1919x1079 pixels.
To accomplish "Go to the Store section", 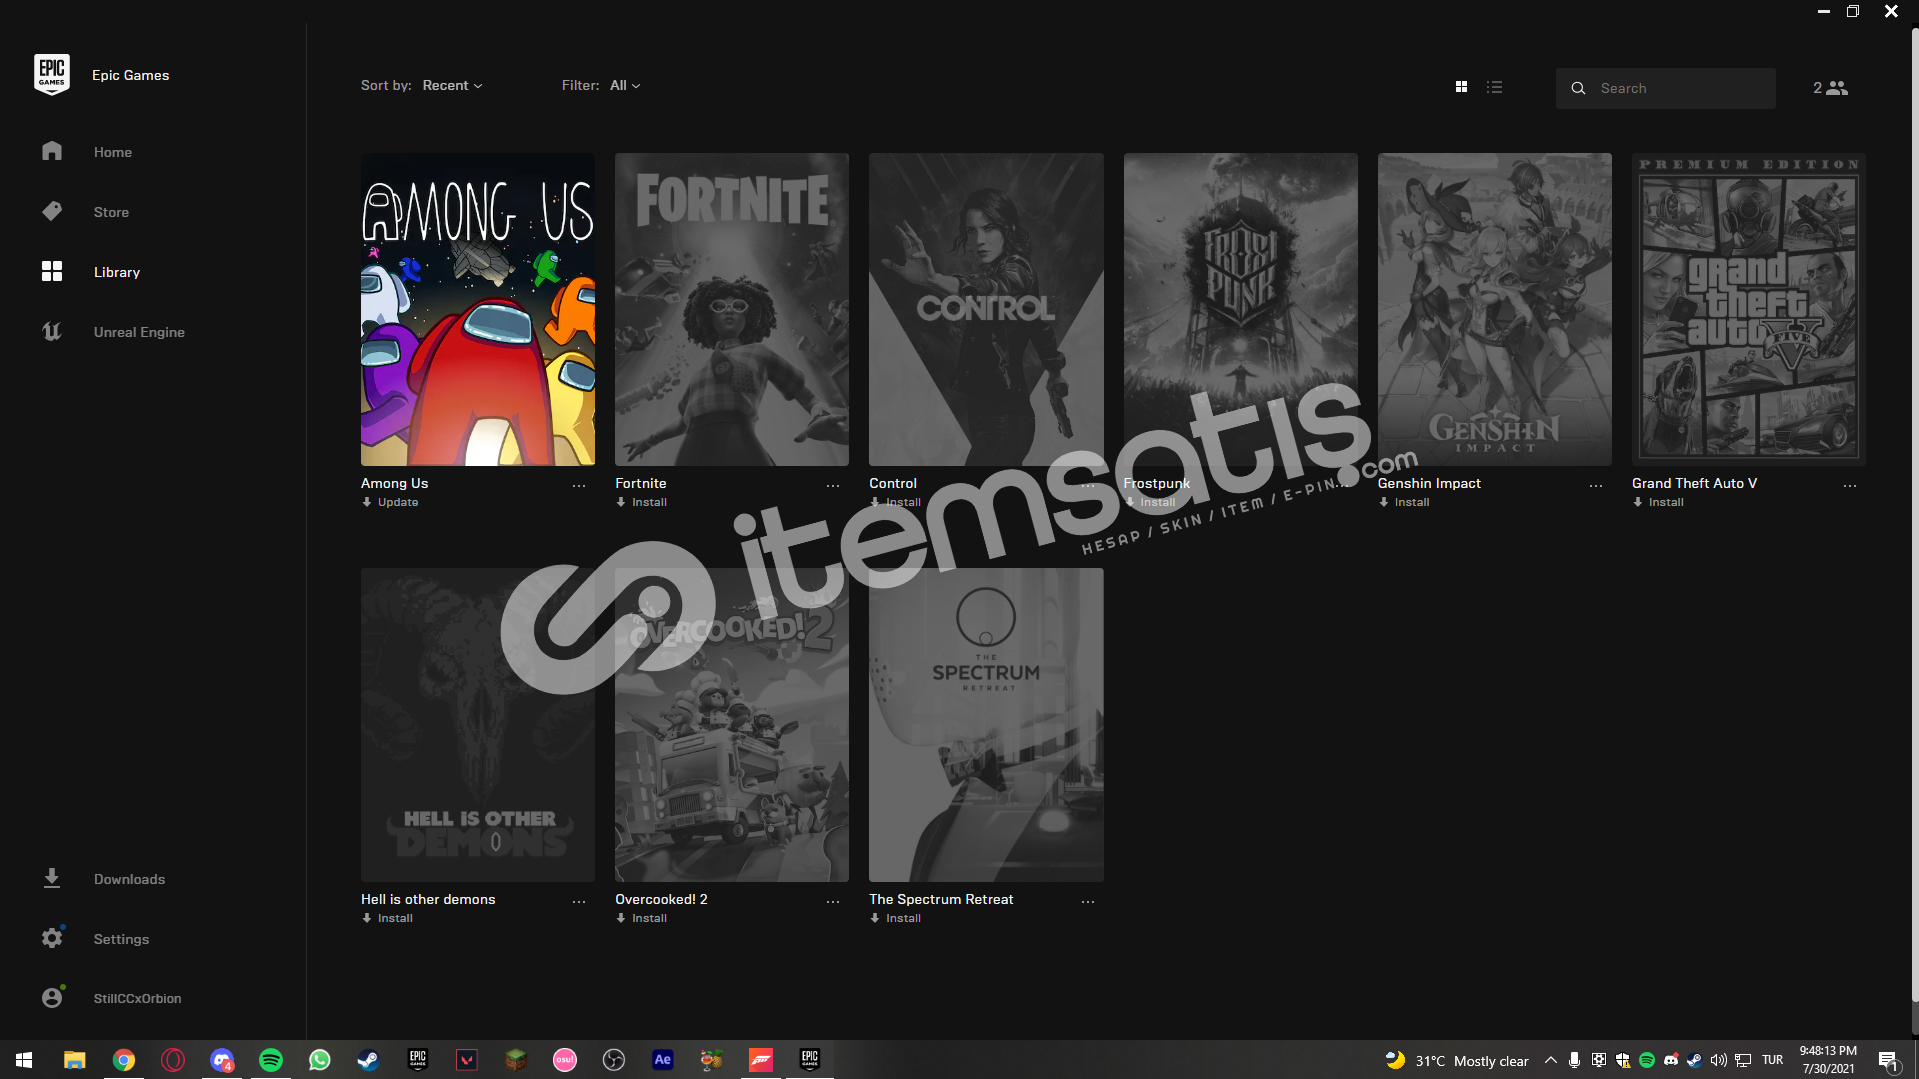I will click(x=111, y=212).
